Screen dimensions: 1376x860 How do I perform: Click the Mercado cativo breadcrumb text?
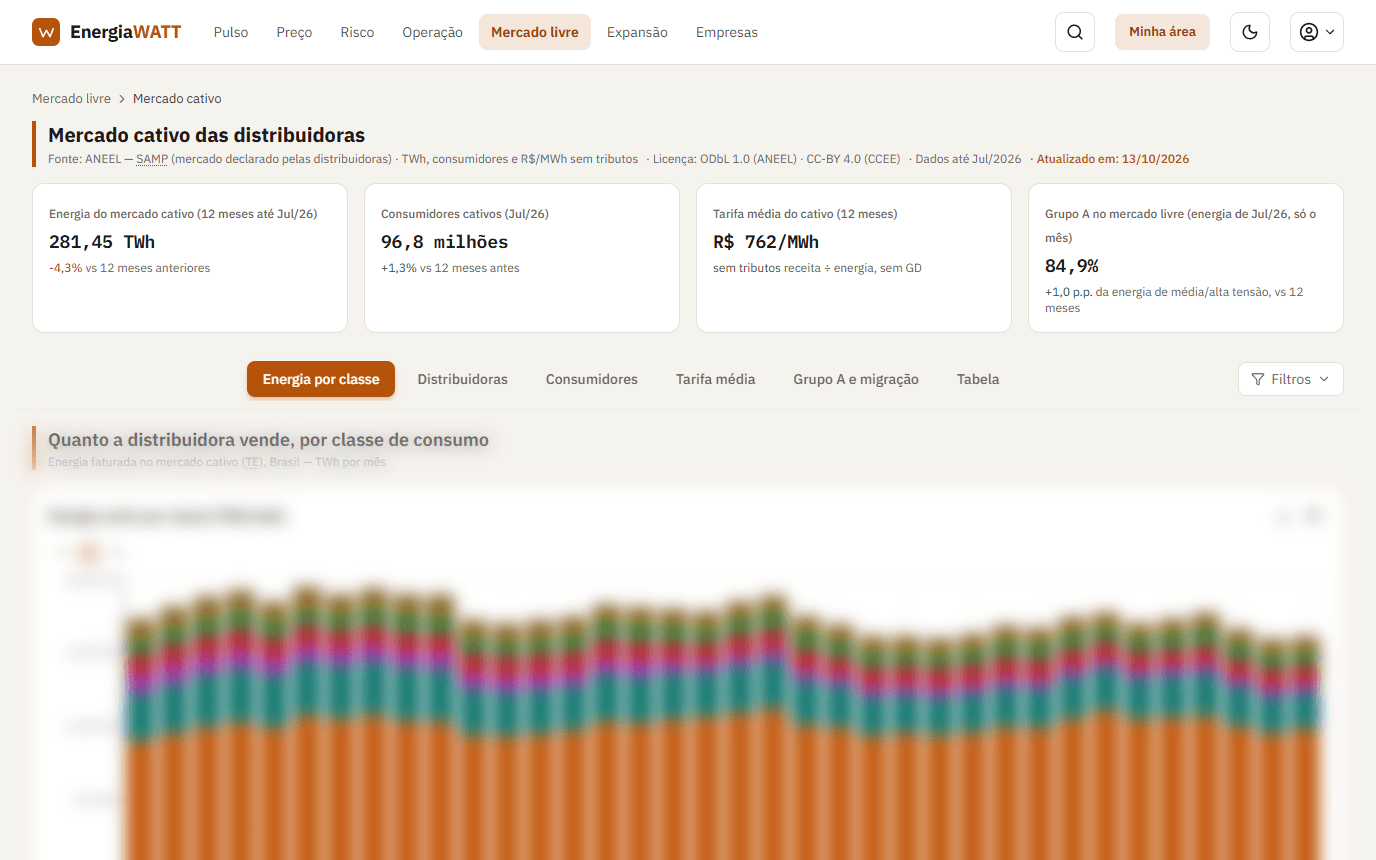click(x=177, y=99)
